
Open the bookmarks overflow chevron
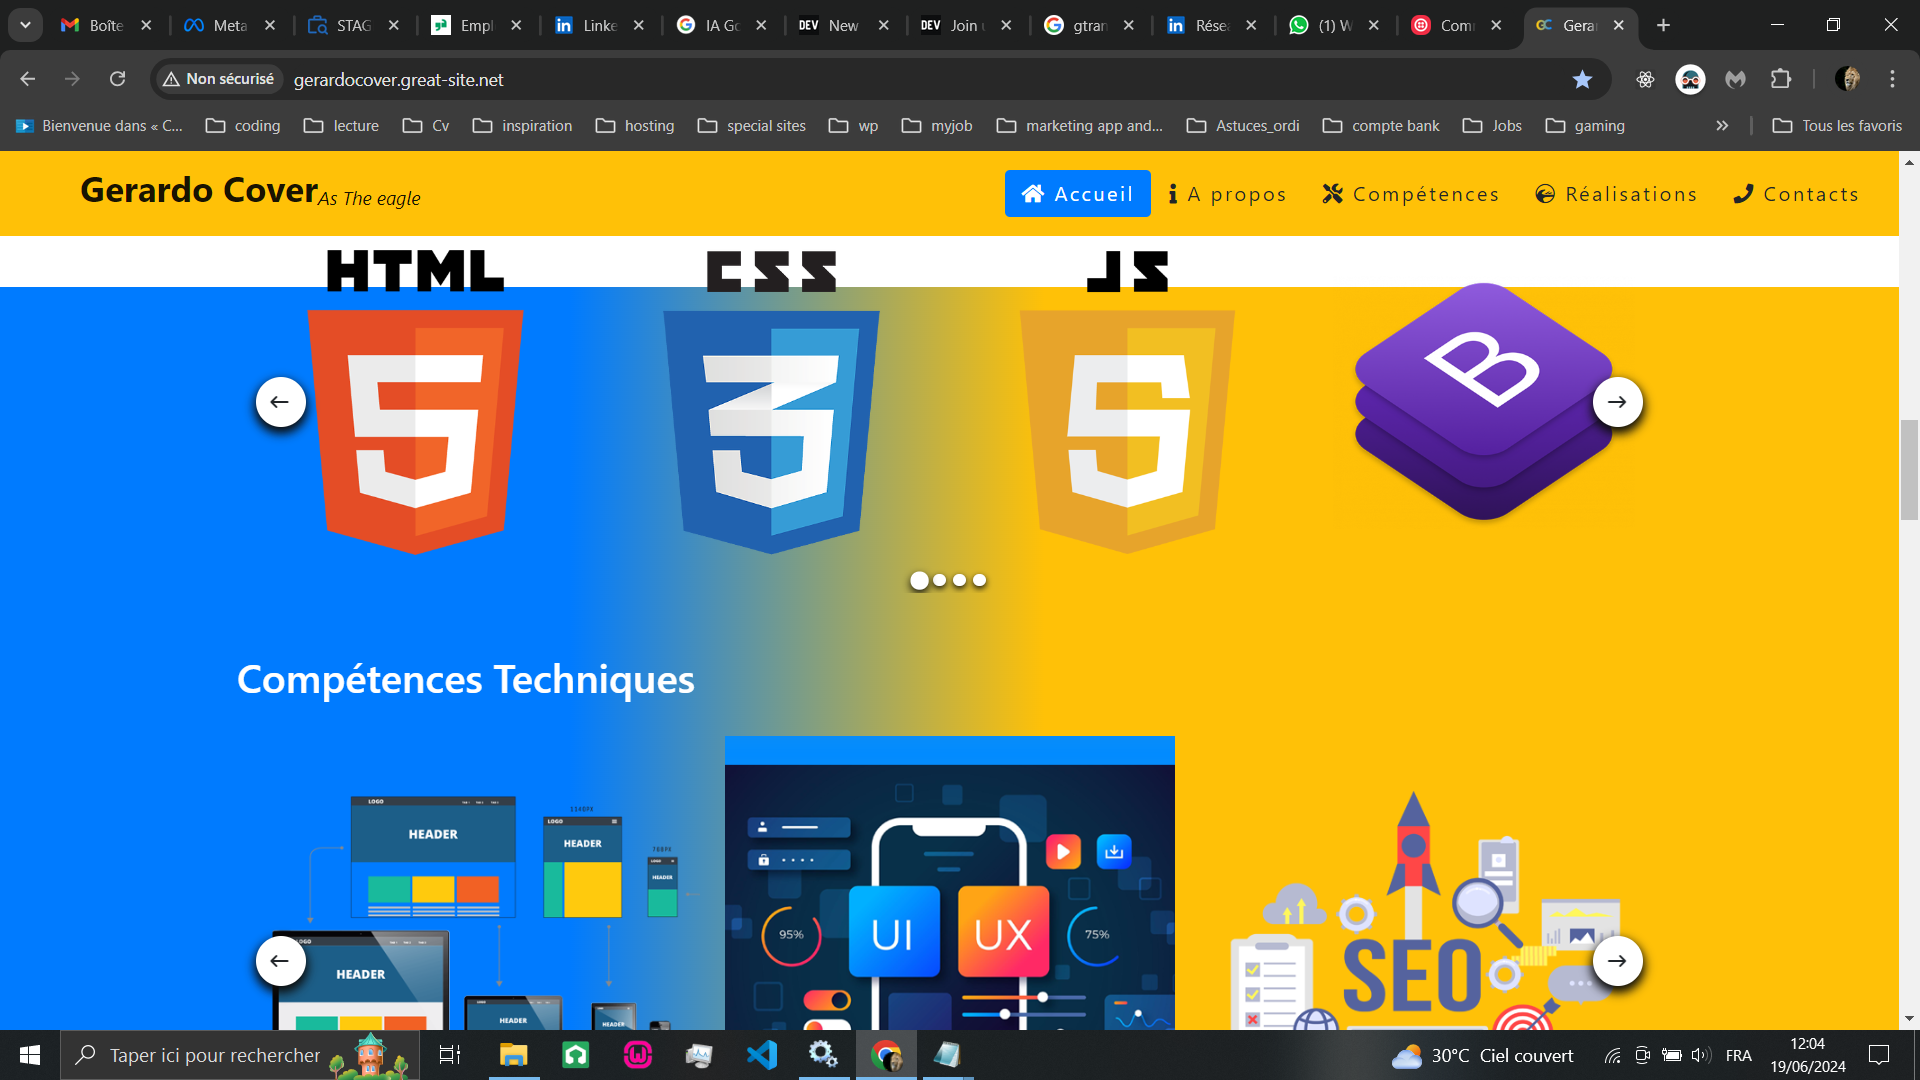coord(1723,125)
